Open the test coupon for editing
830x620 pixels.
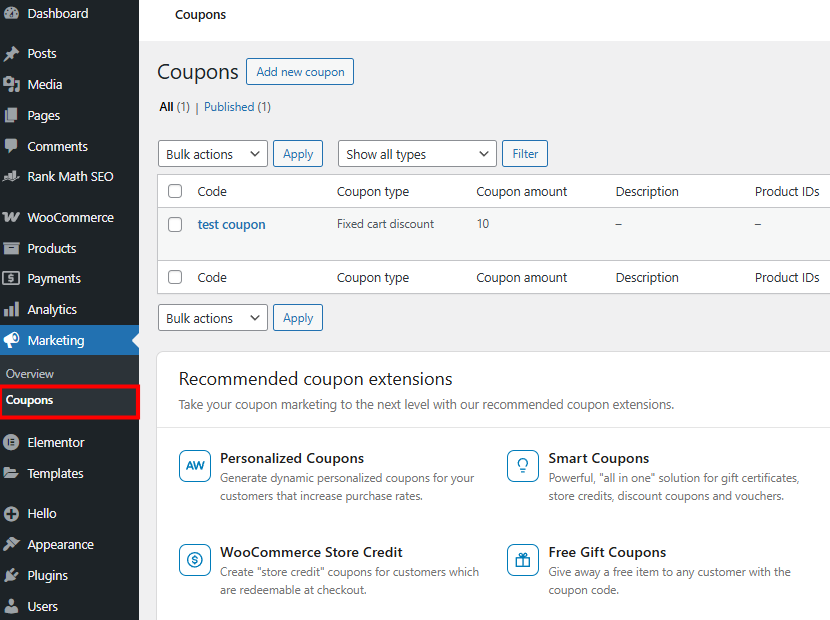coord(231,224)
